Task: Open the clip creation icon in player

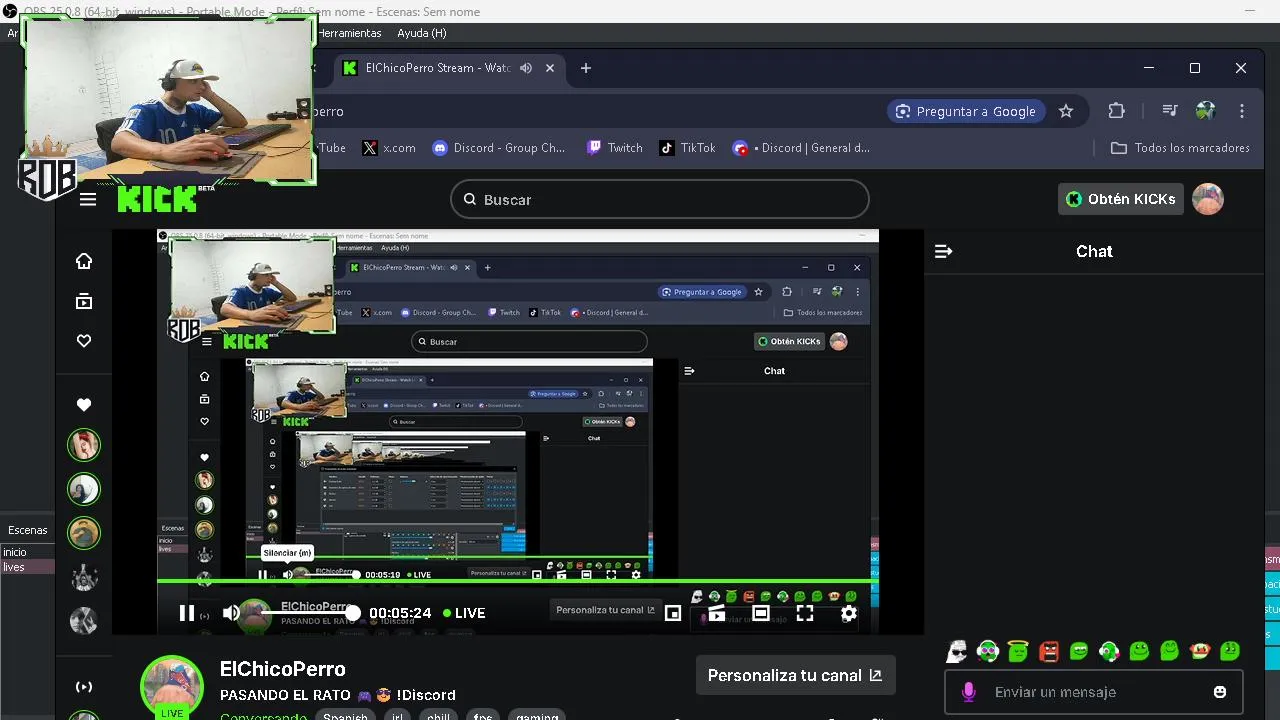Action: coord(717,614)
